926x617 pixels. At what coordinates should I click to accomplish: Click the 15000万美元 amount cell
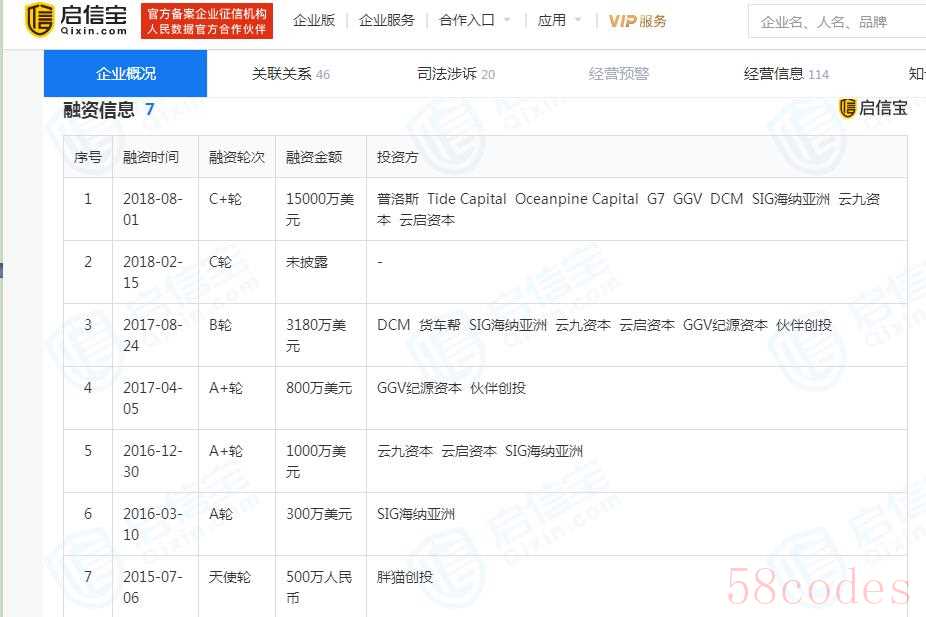coord(320,209)
